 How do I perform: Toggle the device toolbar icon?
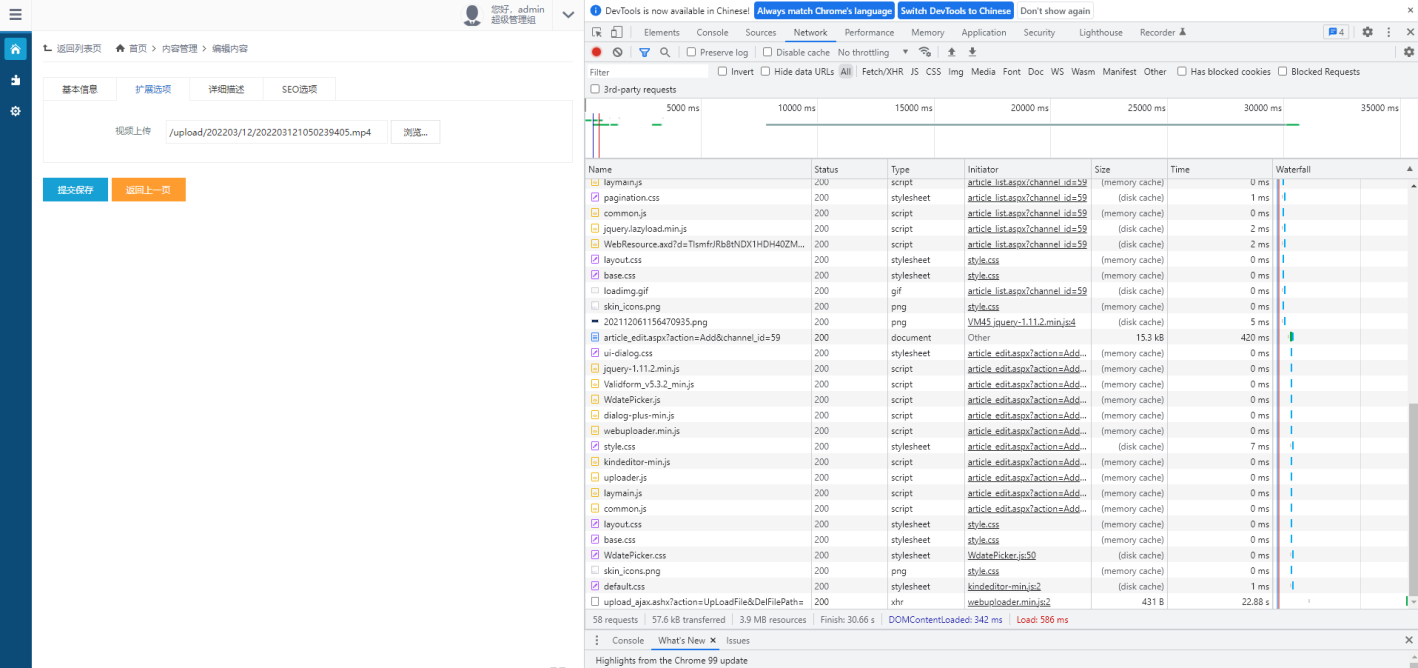pyautogui.click(x=616, y=32)
